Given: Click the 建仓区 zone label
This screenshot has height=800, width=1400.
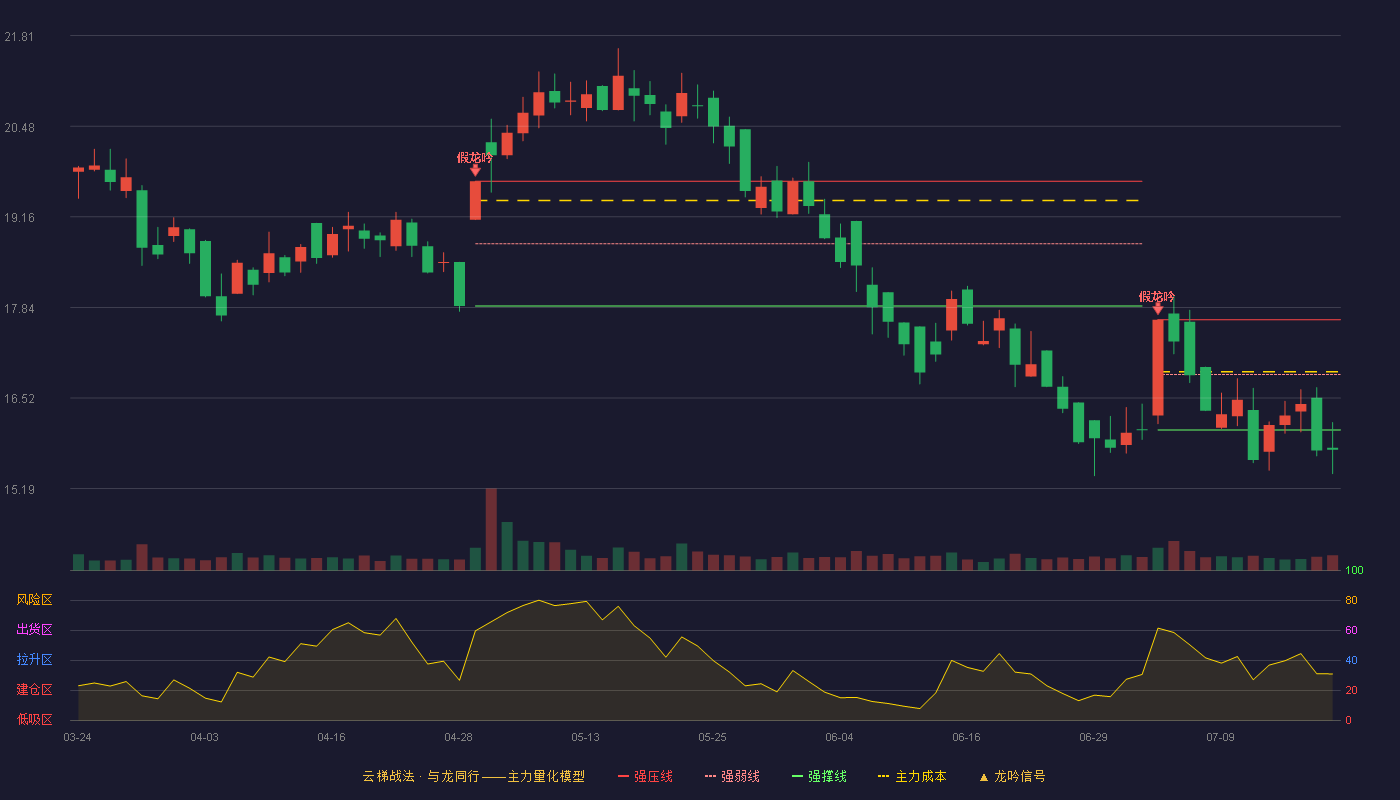Looking at the screenshot, I should coord(34,690).
